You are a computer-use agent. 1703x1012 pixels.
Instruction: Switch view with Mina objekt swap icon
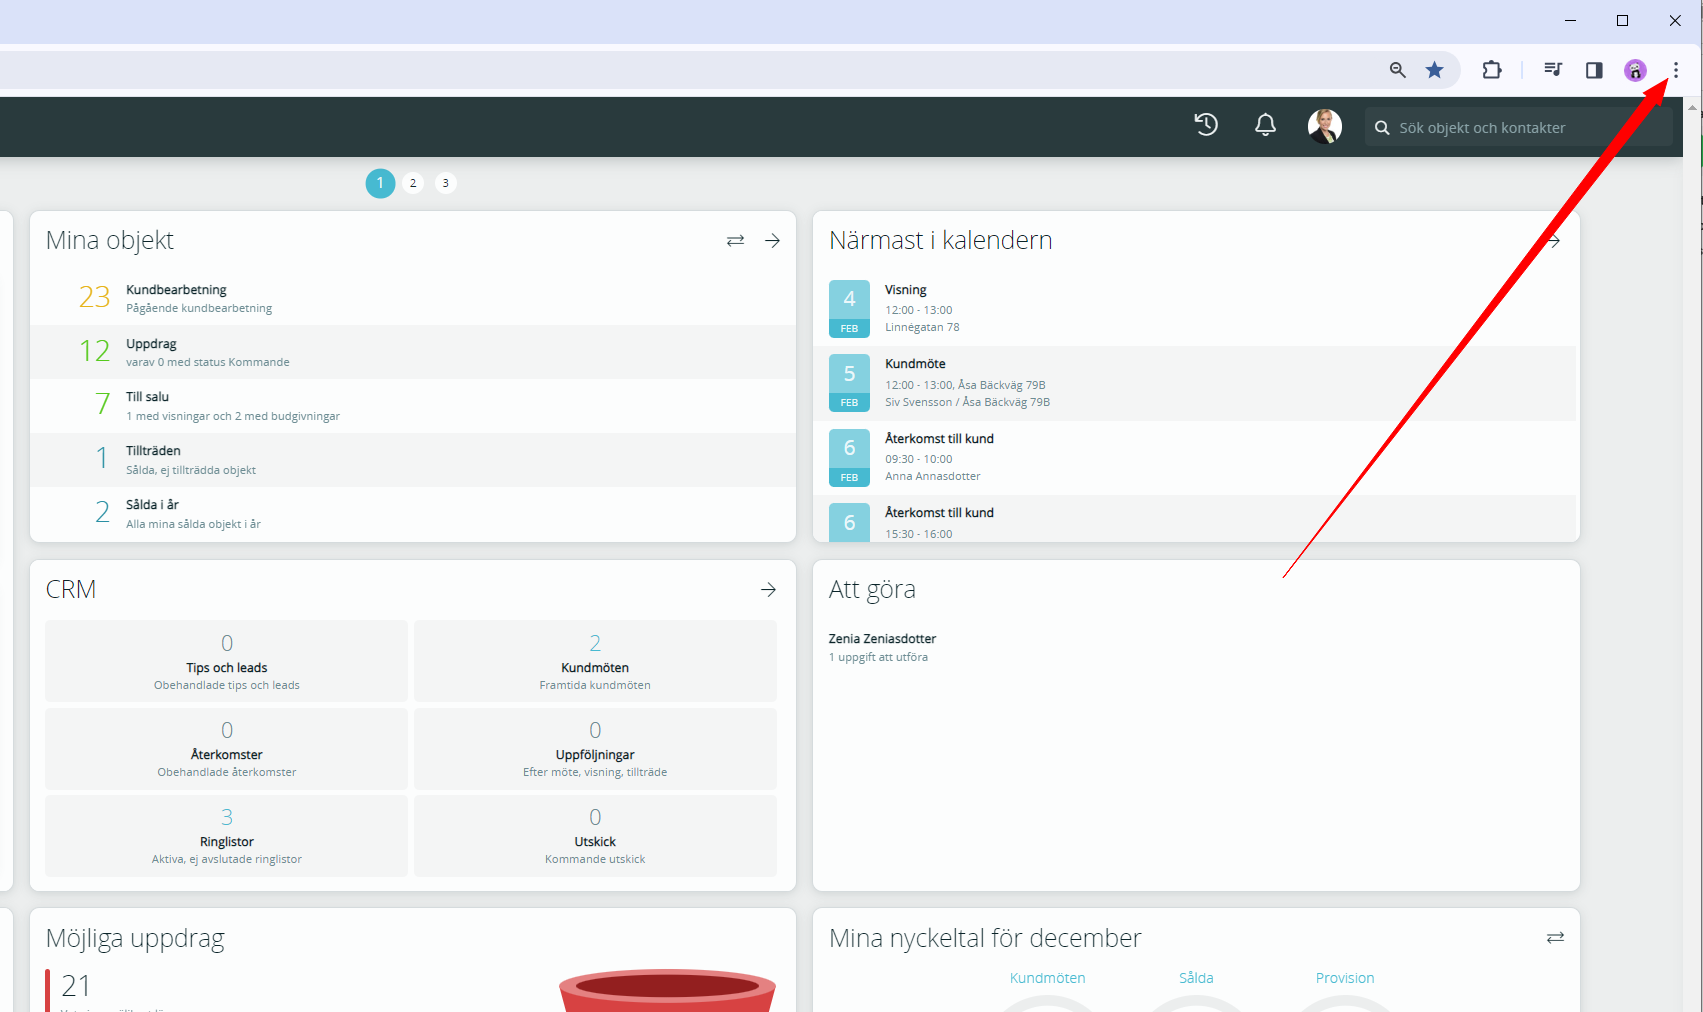point(735,241)
